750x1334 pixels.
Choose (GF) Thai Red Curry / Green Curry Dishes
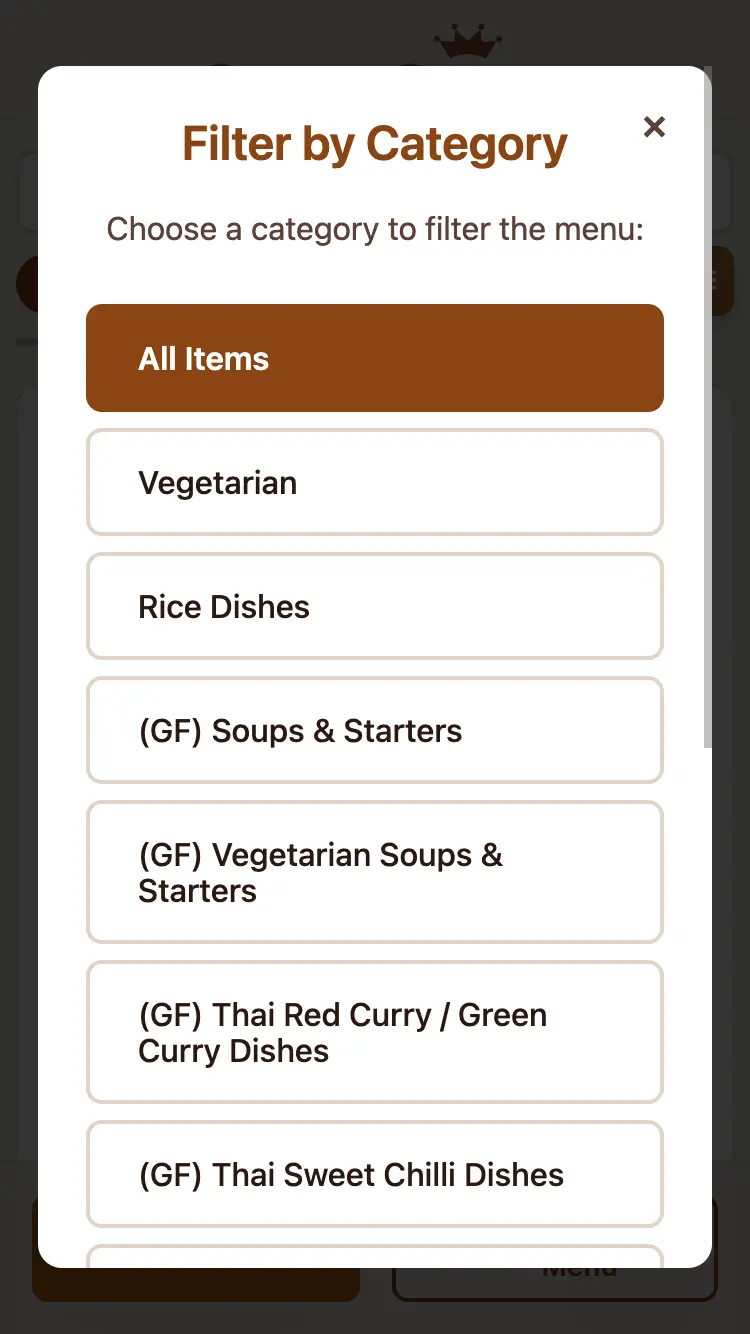click(x=375, y=1032)
